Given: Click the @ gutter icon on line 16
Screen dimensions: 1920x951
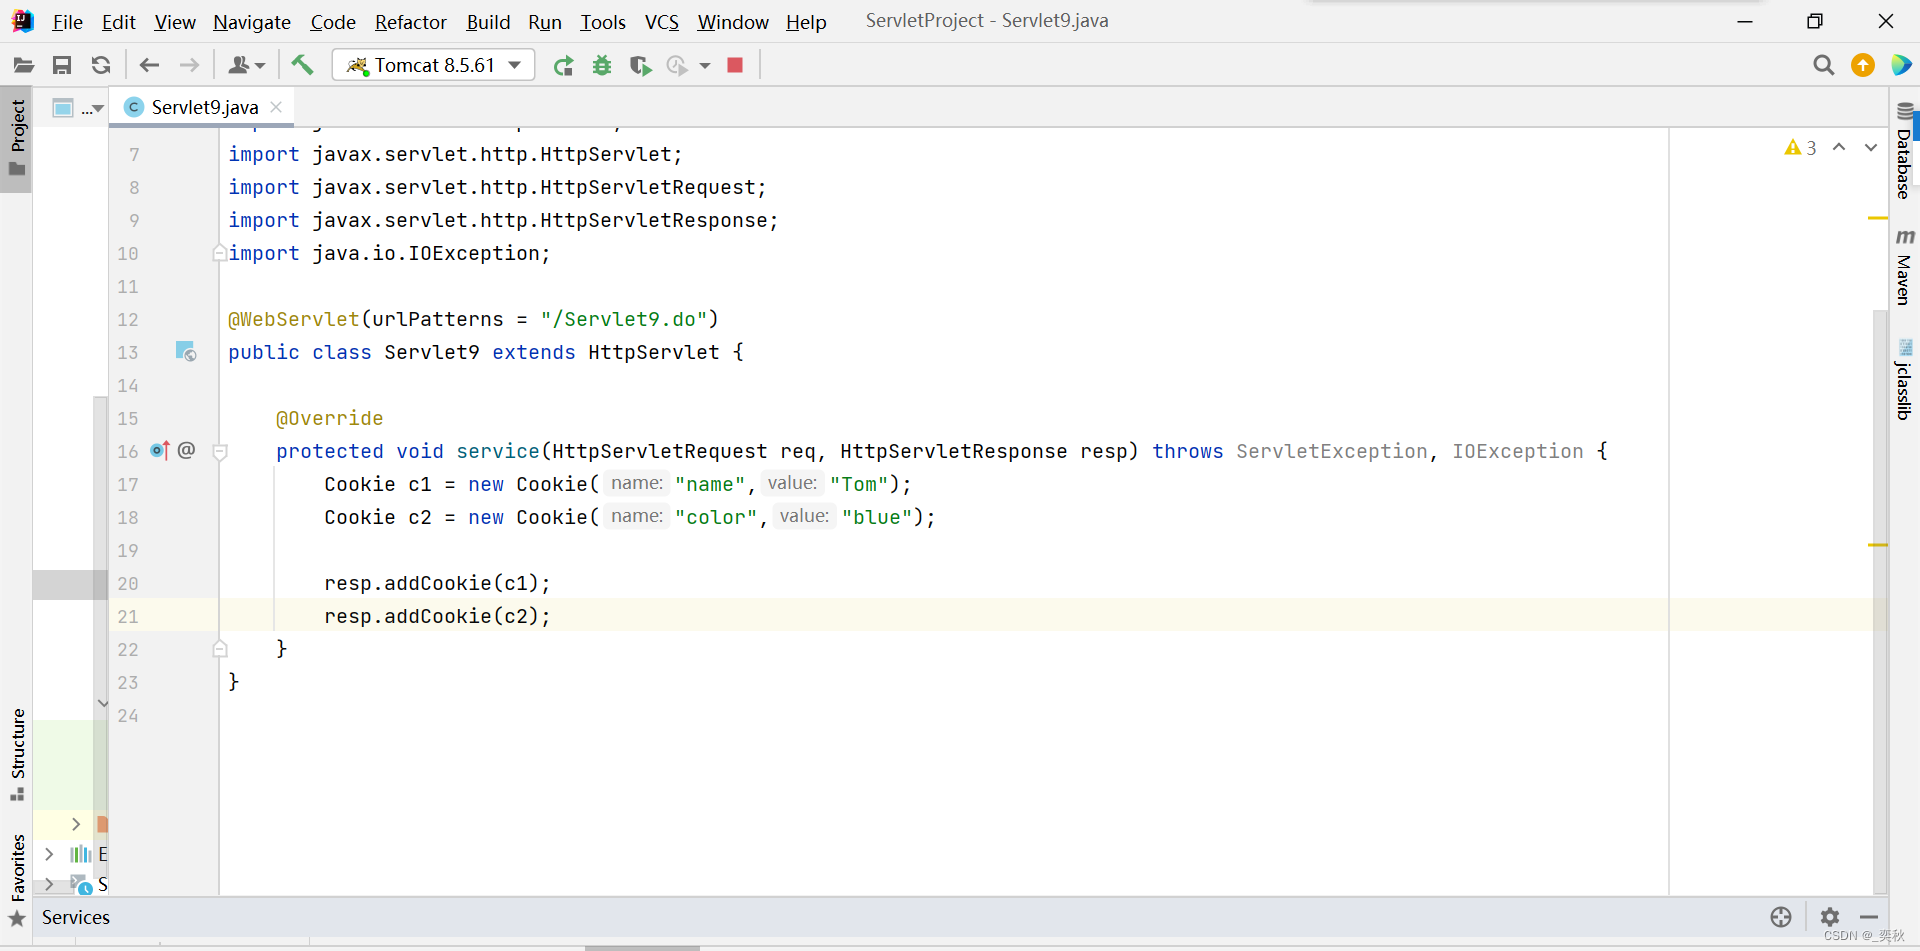Looking at the screenshot, I should (x=187, y=451).
